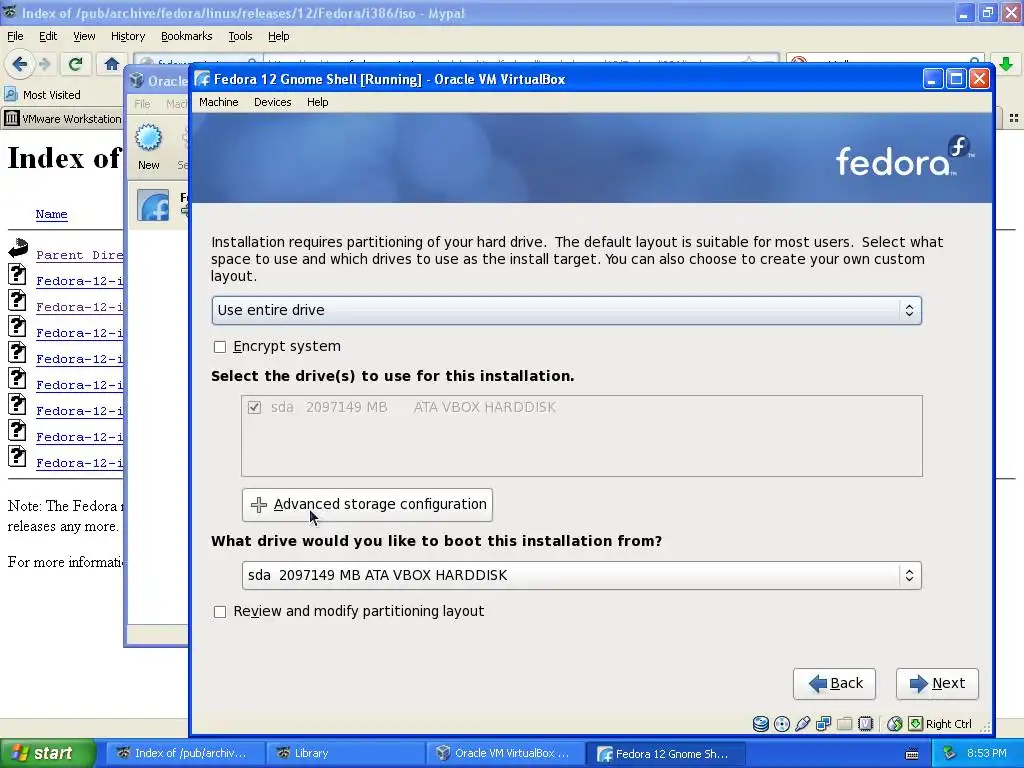Image resolution: width=1024 pixels, height=768 pixels.
Task: Click the New VM icon in VirtualBox Manager
Action: click(x=148, y=138)
